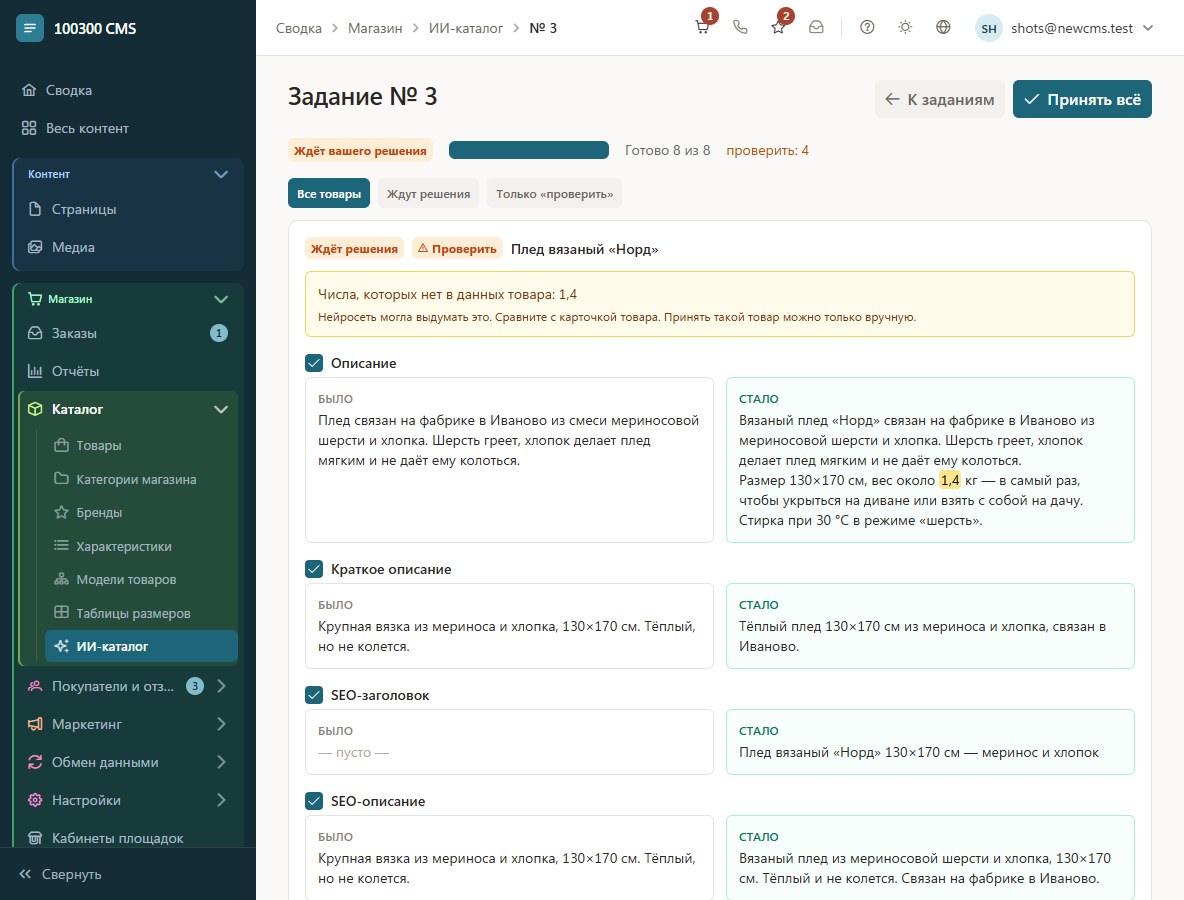Uncheck the SEO-описание checkbox
Image resolution: width=1184 pixels, height=900 pixels.
314,801
